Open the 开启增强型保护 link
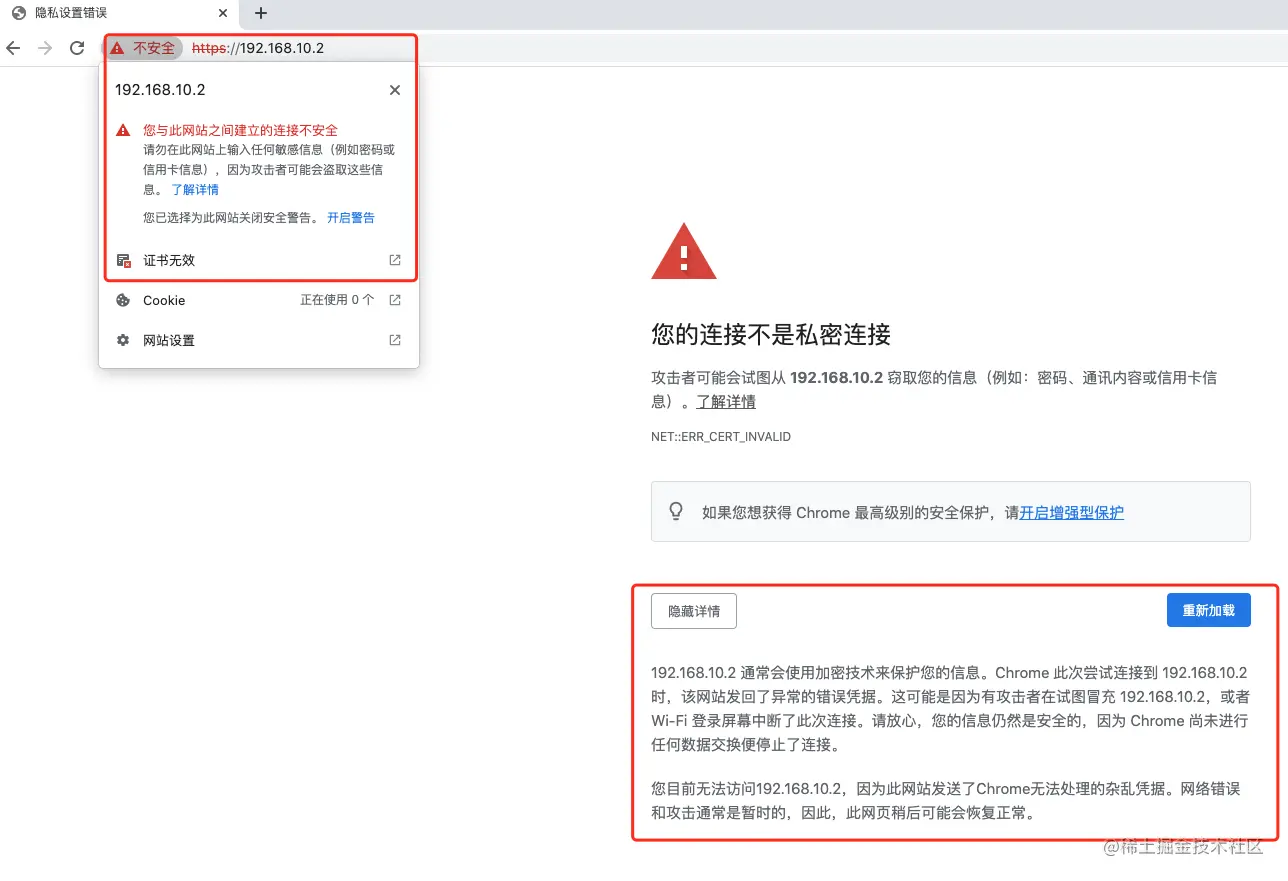This screenshot has height=881, width=1288. coord(1071,512)
